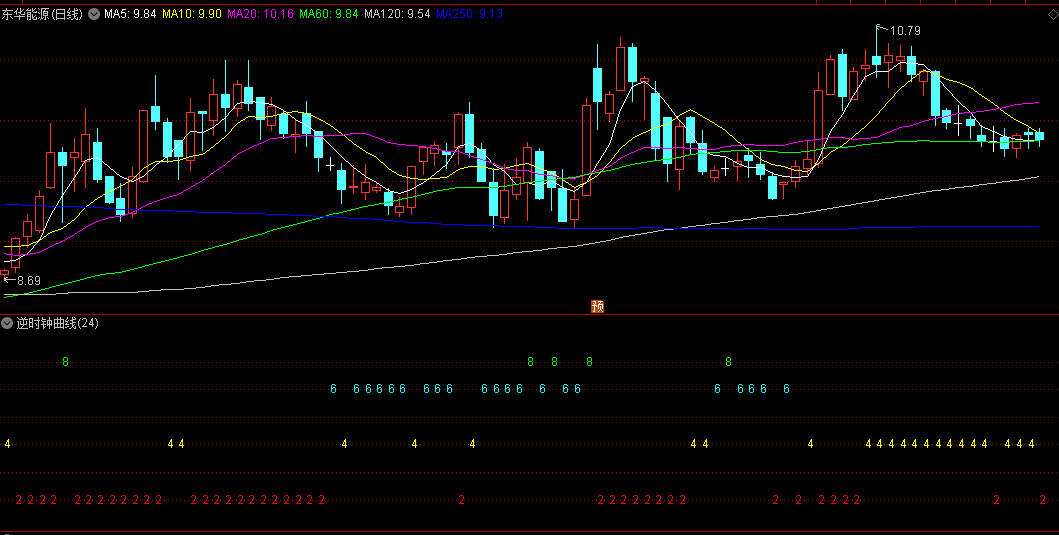Click the 10.79 high price marker
The width and height of the screenshot is (1059, 535).
pyautogui.click(x=903, y=31)
